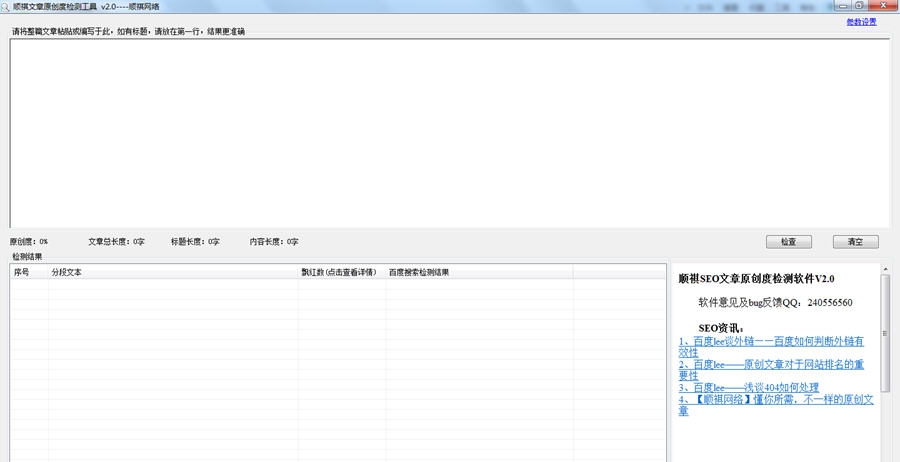
Task: Select the 序号 column header
Action: pos(30,273)
